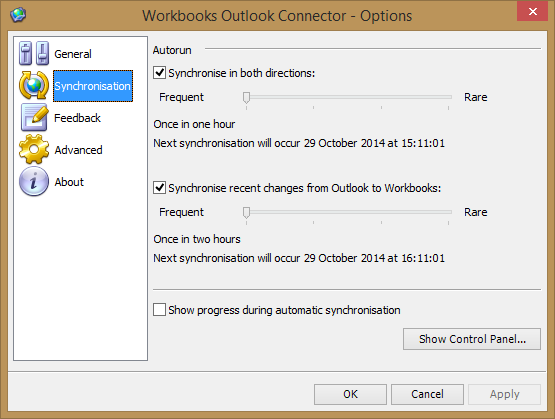Viewport: 555px width, 419px height.
Task: Show the About section
Action: click(x=69, y=182)
